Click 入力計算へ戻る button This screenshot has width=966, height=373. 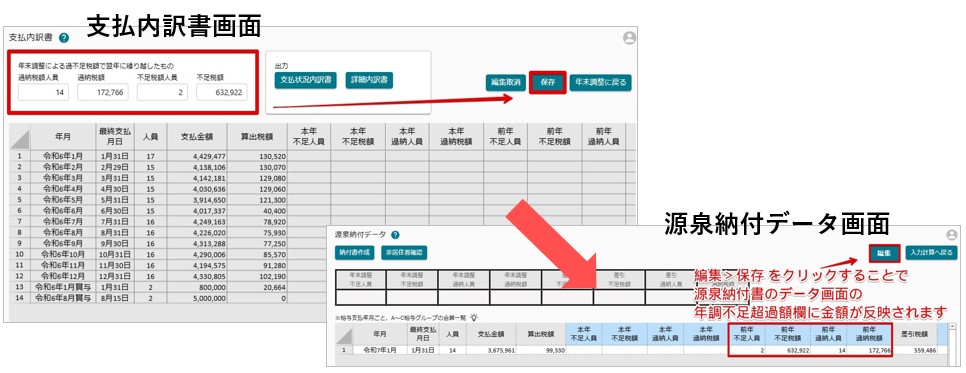[932, 252]
